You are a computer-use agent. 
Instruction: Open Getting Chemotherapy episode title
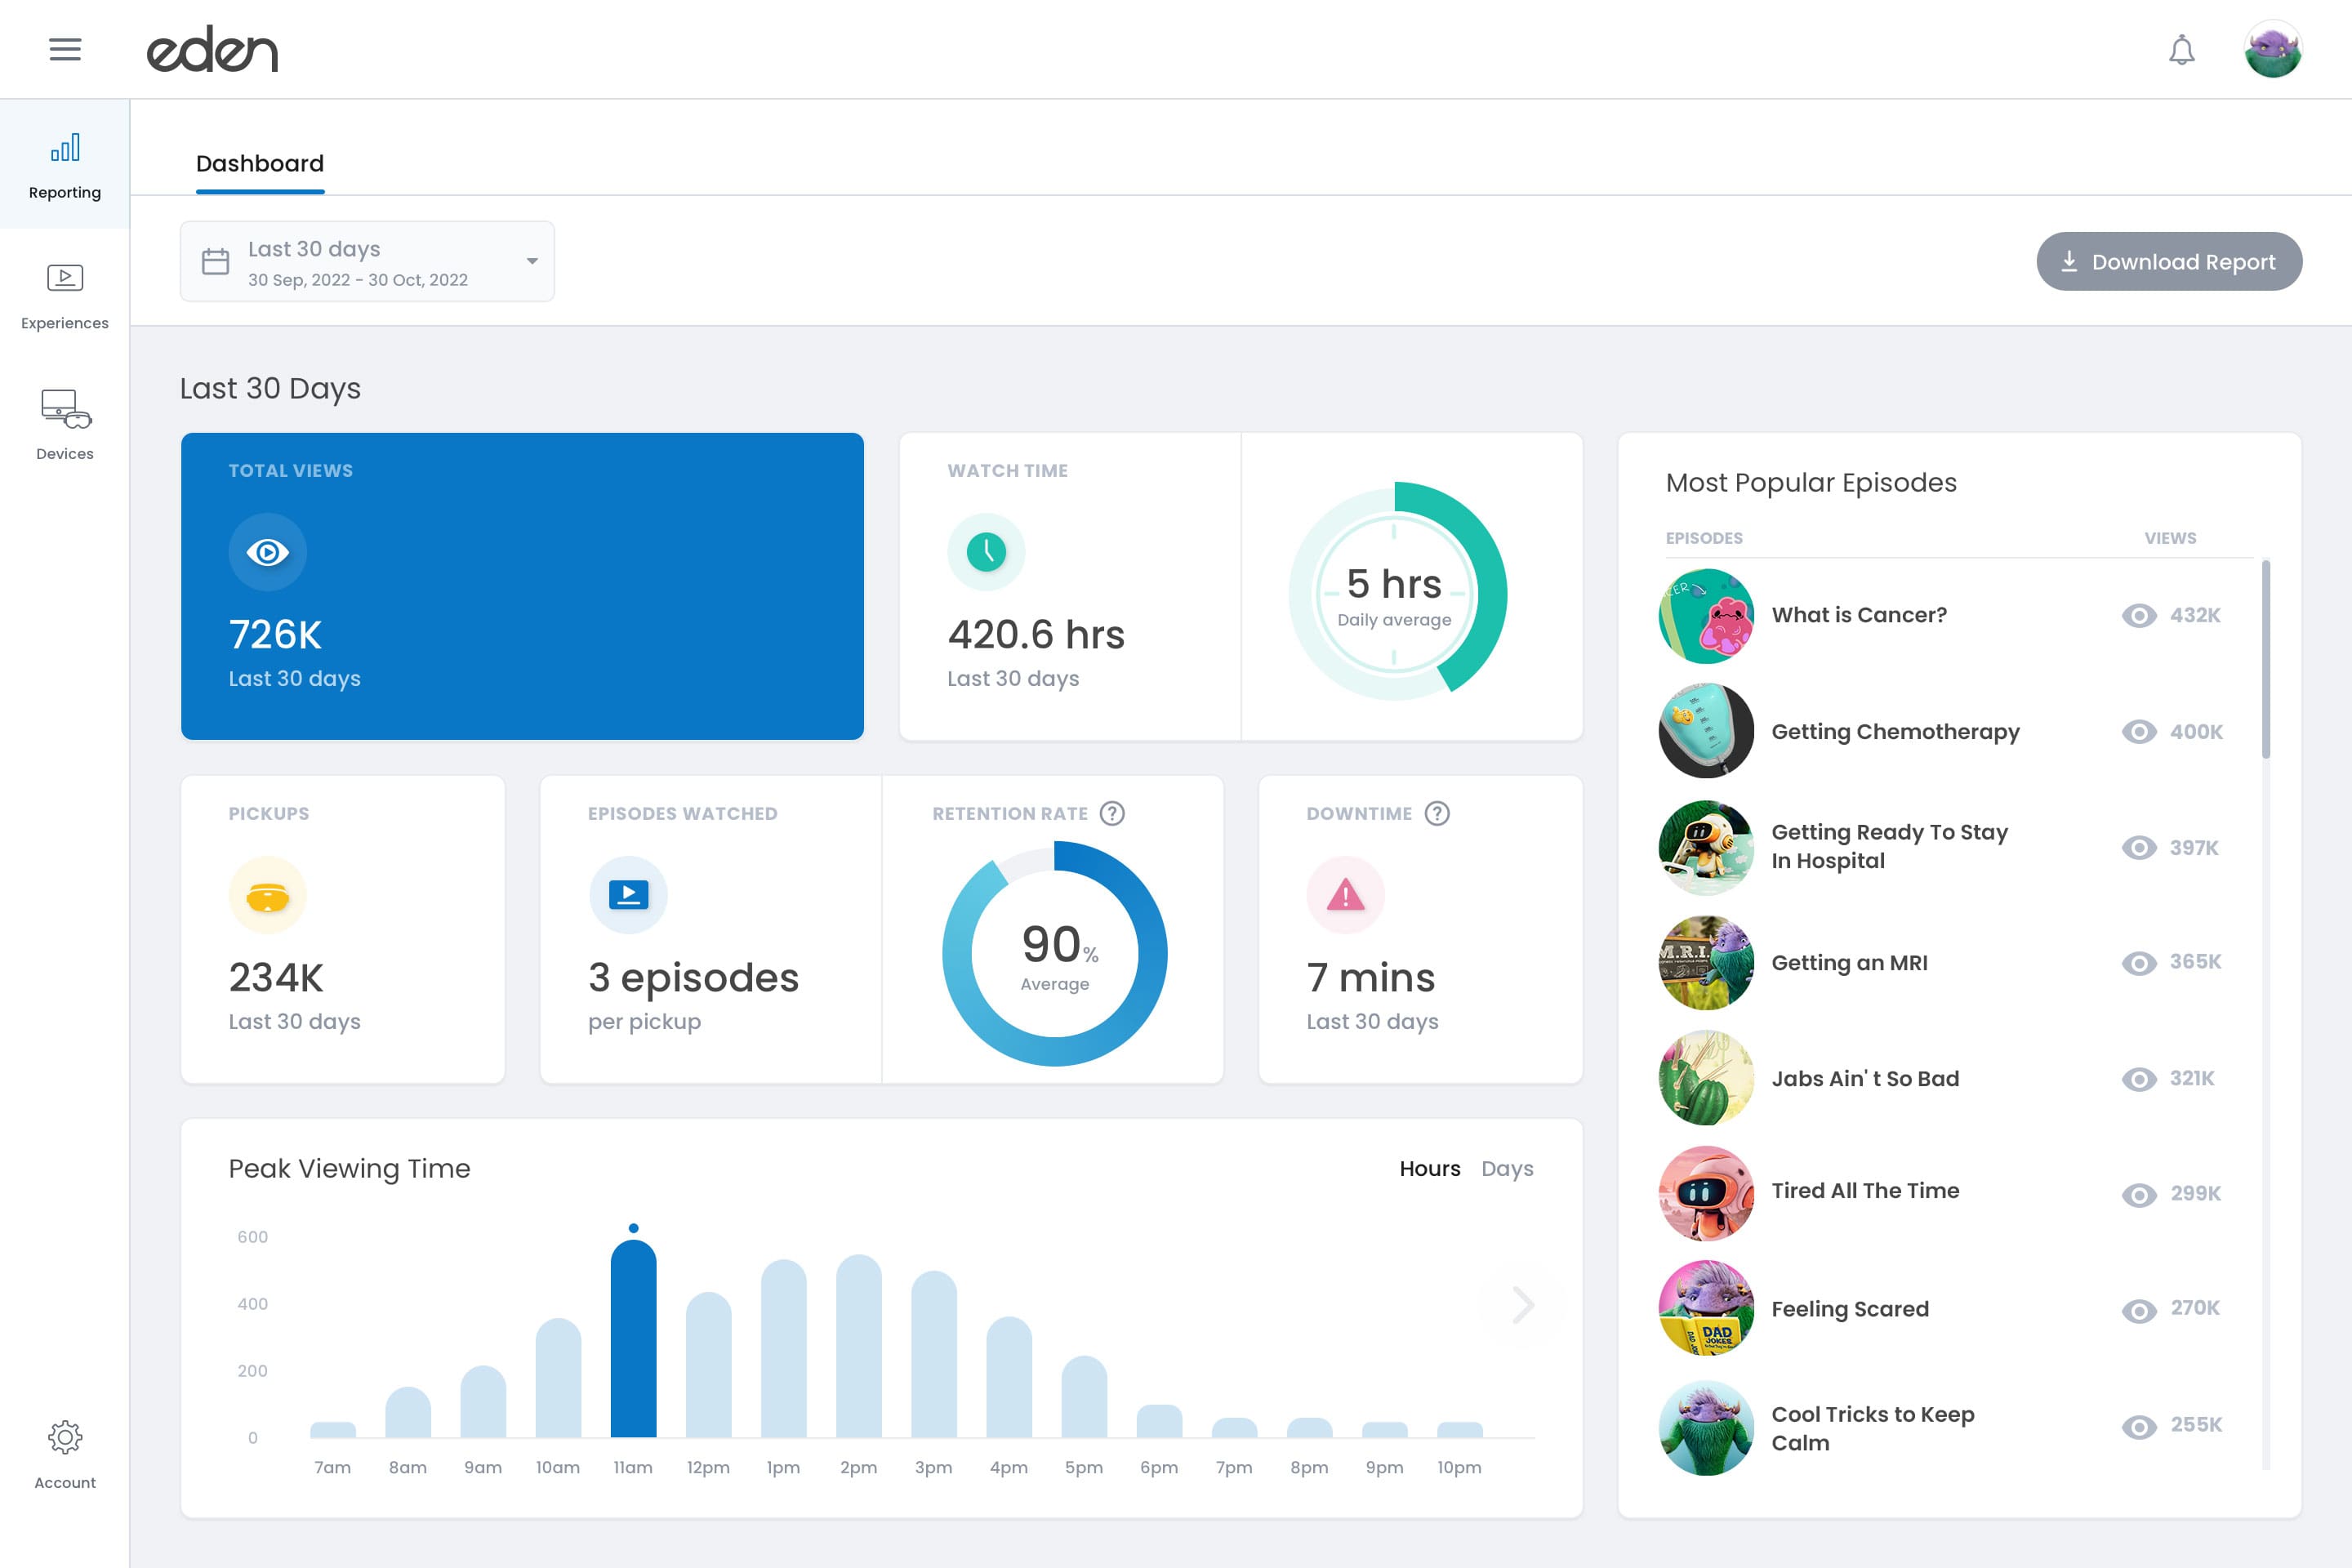point(1895,731)
